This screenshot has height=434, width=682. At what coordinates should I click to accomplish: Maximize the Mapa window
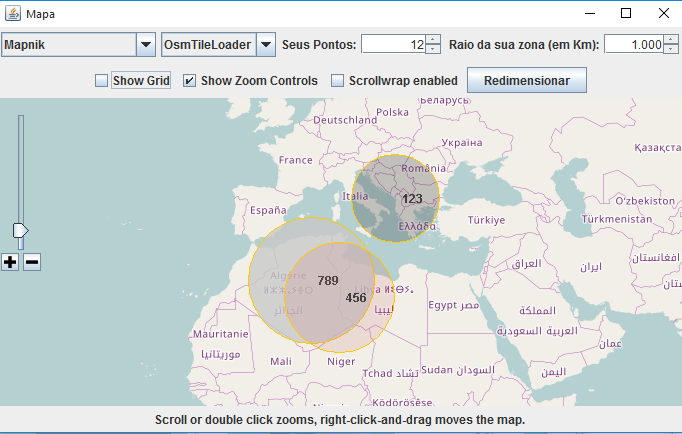tap(626, 13)
